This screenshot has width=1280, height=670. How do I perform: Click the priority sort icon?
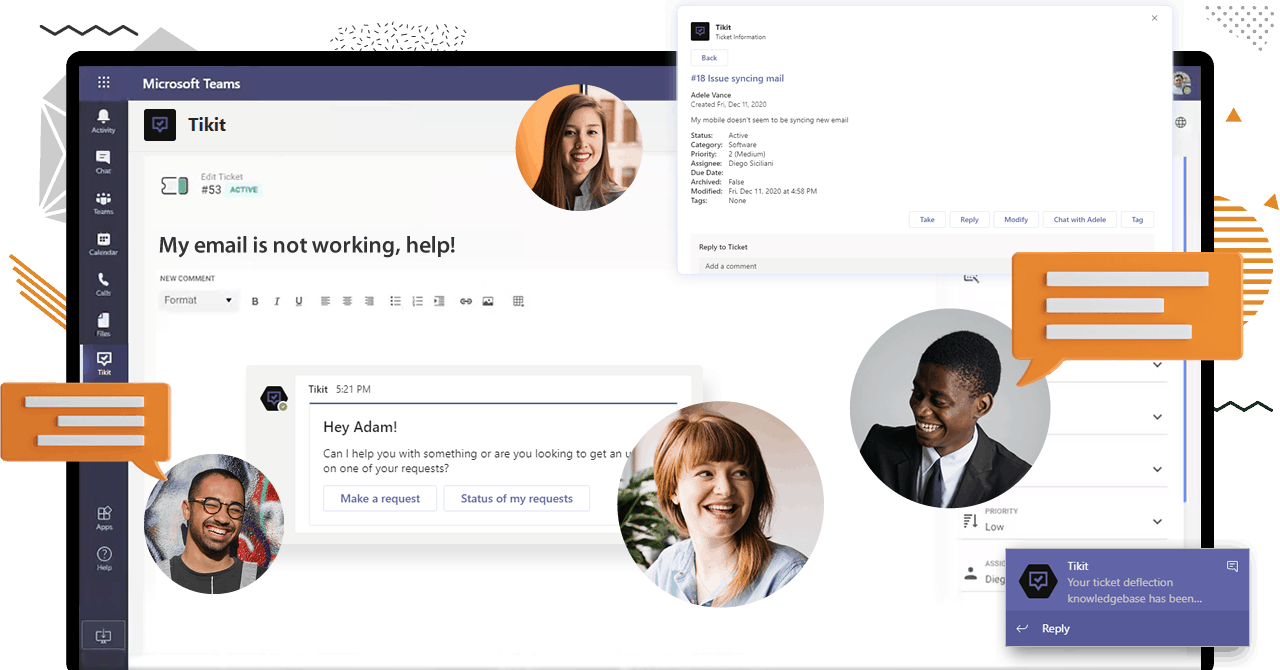pyautogui.click(x=970, y=521)
